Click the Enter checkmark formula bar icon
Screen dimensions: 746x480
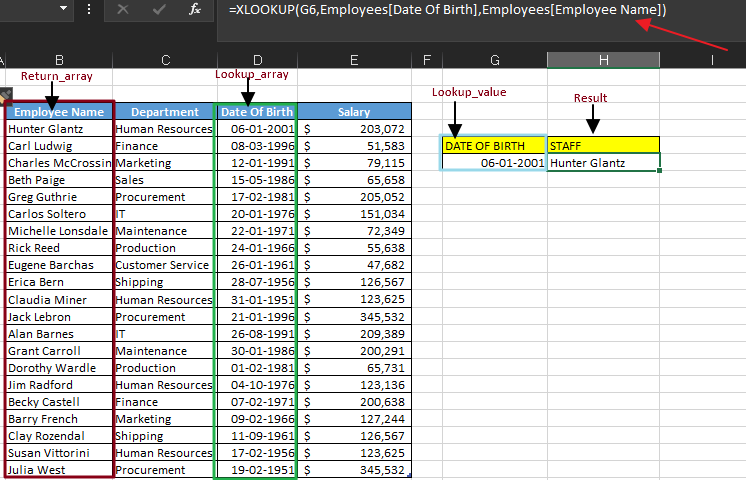[158, 9]
